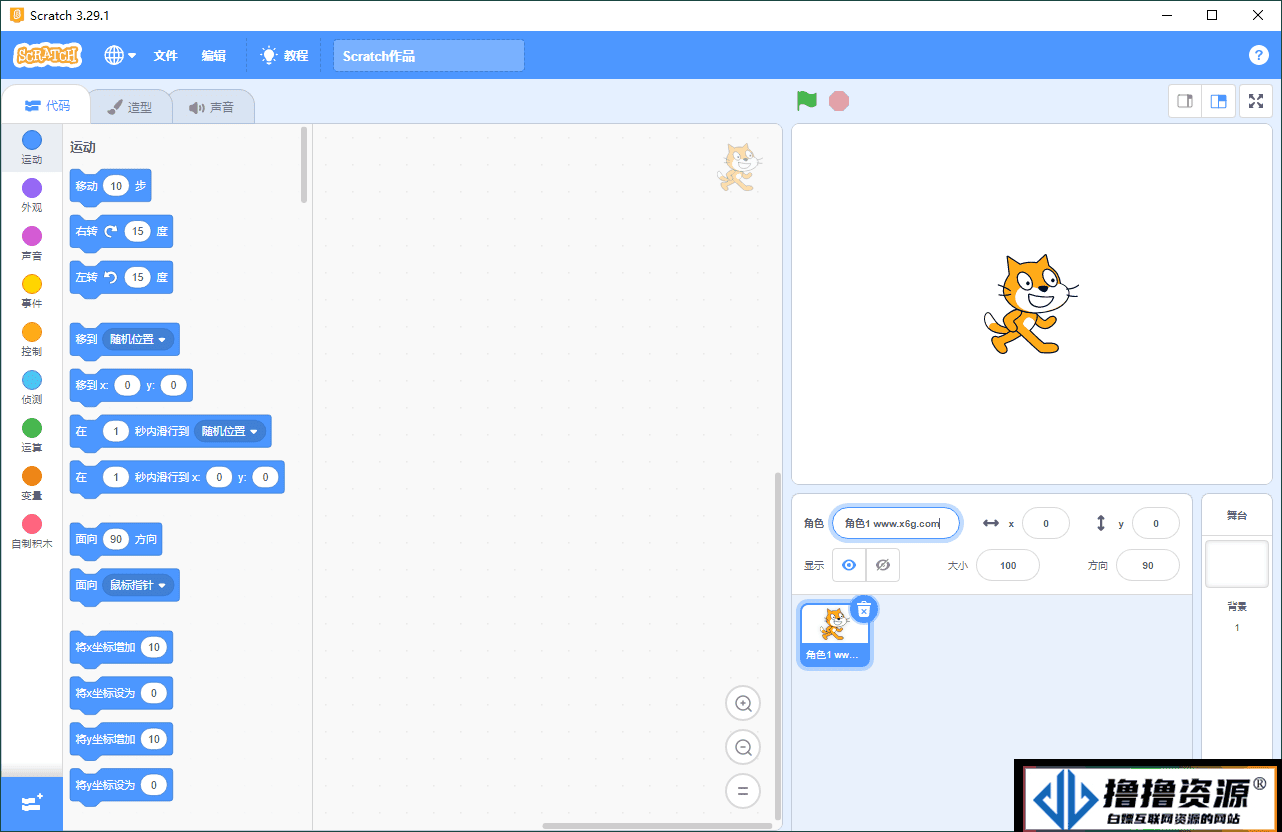Select the 角色1 sprite thumbnail
Screen dimensions: 1282x832
(834, 634)
